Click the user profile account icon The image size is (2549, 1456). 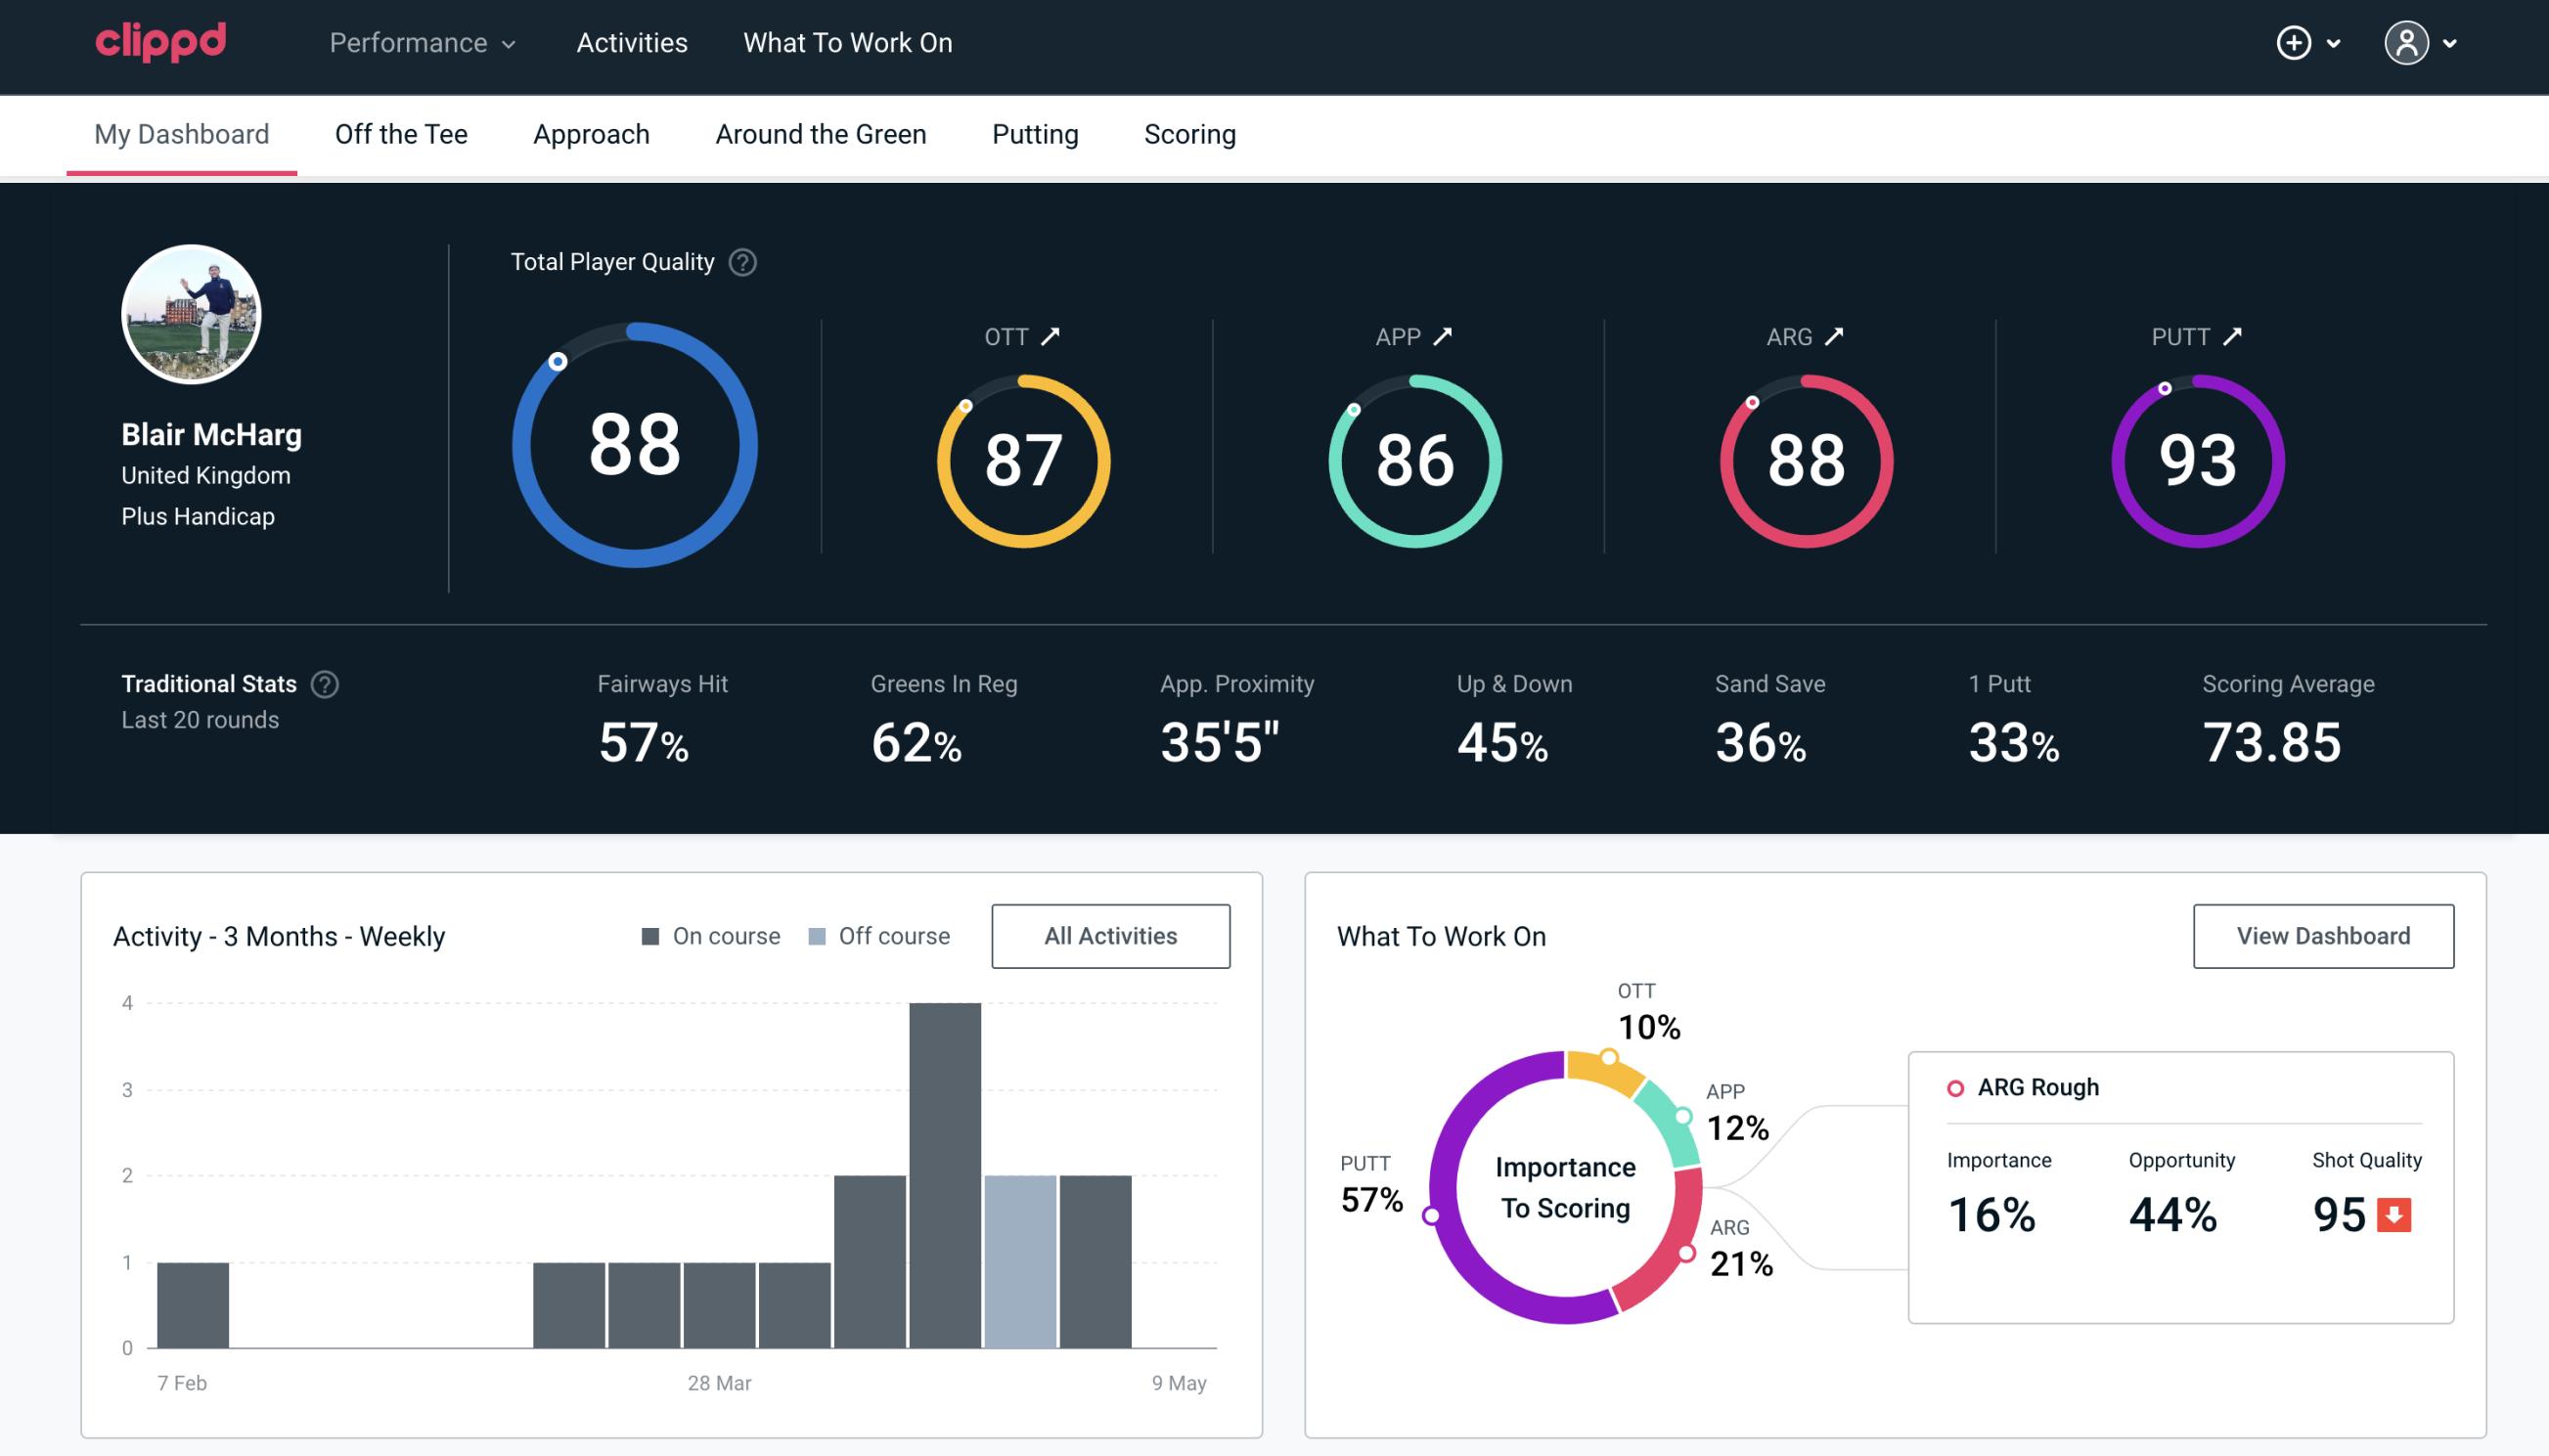2407,44
